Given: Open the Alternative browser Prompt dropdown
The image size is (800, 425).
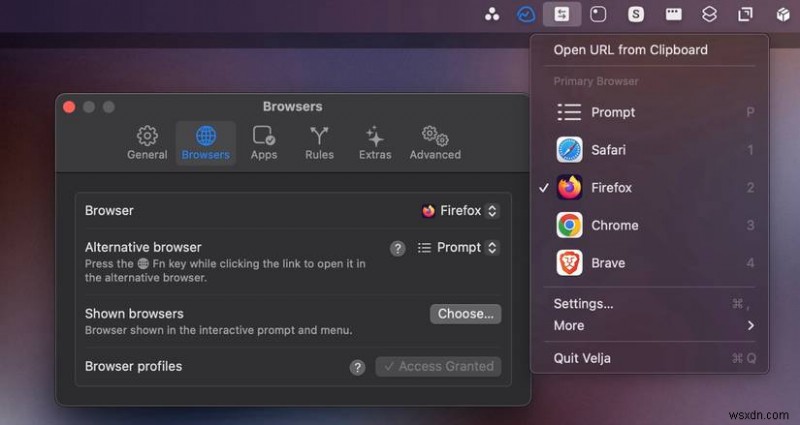Looking at the screenshot, I should [x=458, y=247].
